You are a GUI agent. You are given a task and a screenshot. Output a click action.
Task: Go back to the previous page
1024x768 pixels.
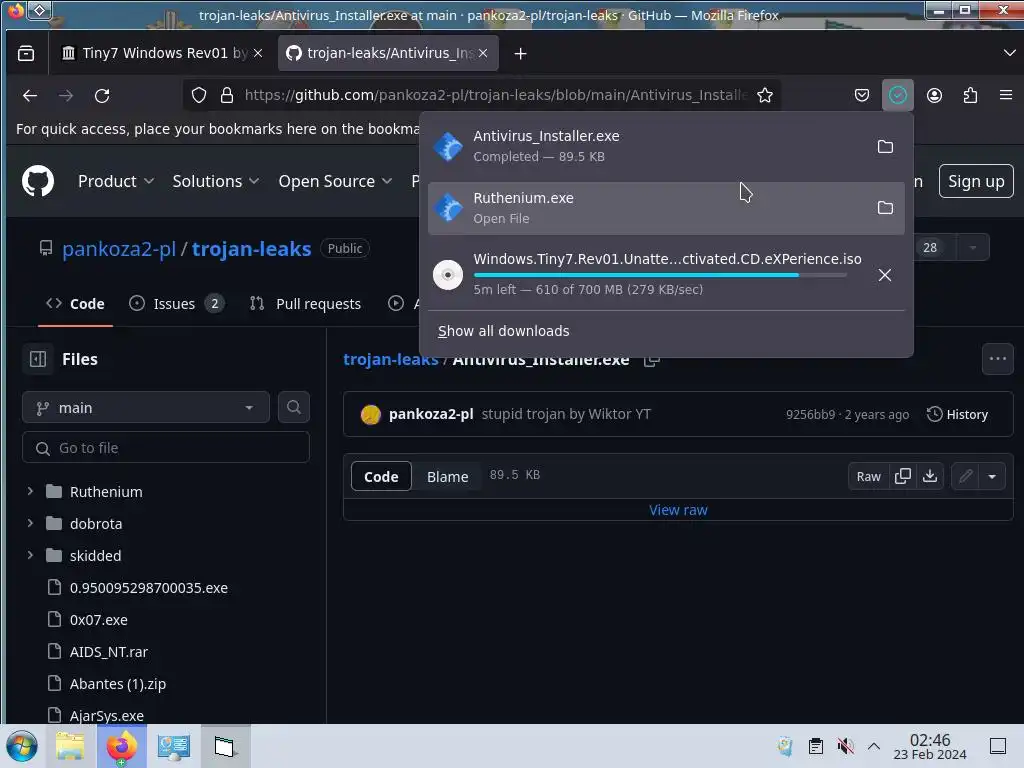(x=30, y=95)
